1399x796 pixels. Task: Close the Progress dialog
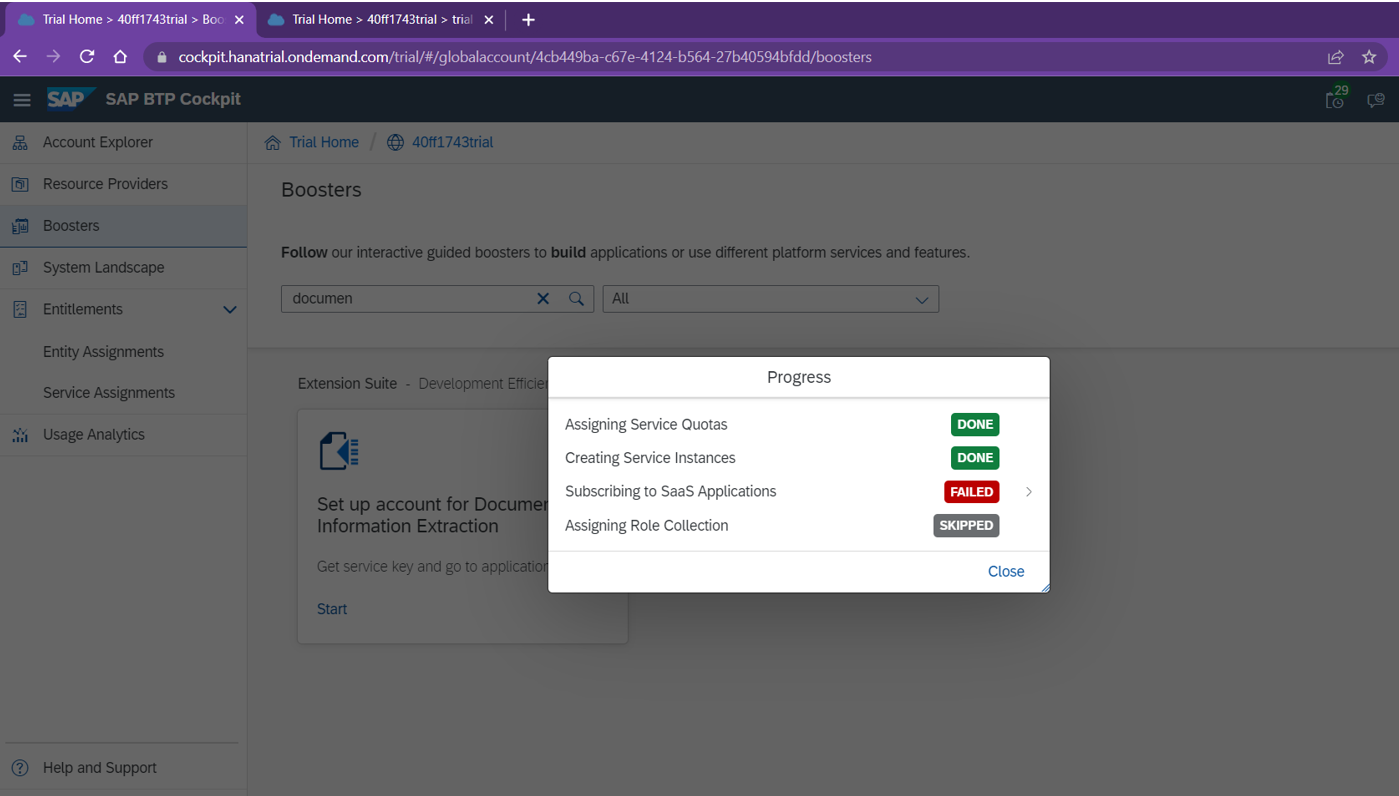(1005, 571)
